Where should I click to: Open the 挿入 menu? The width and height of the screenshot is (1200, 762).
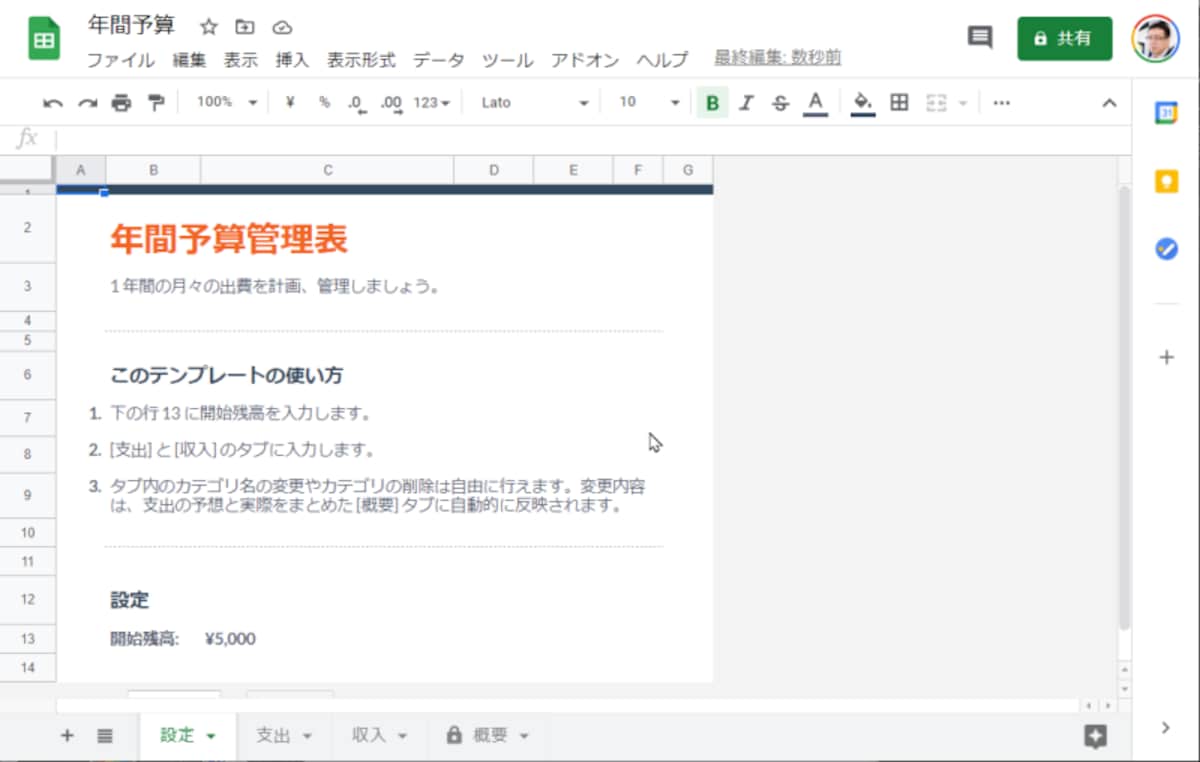(293, 60)
